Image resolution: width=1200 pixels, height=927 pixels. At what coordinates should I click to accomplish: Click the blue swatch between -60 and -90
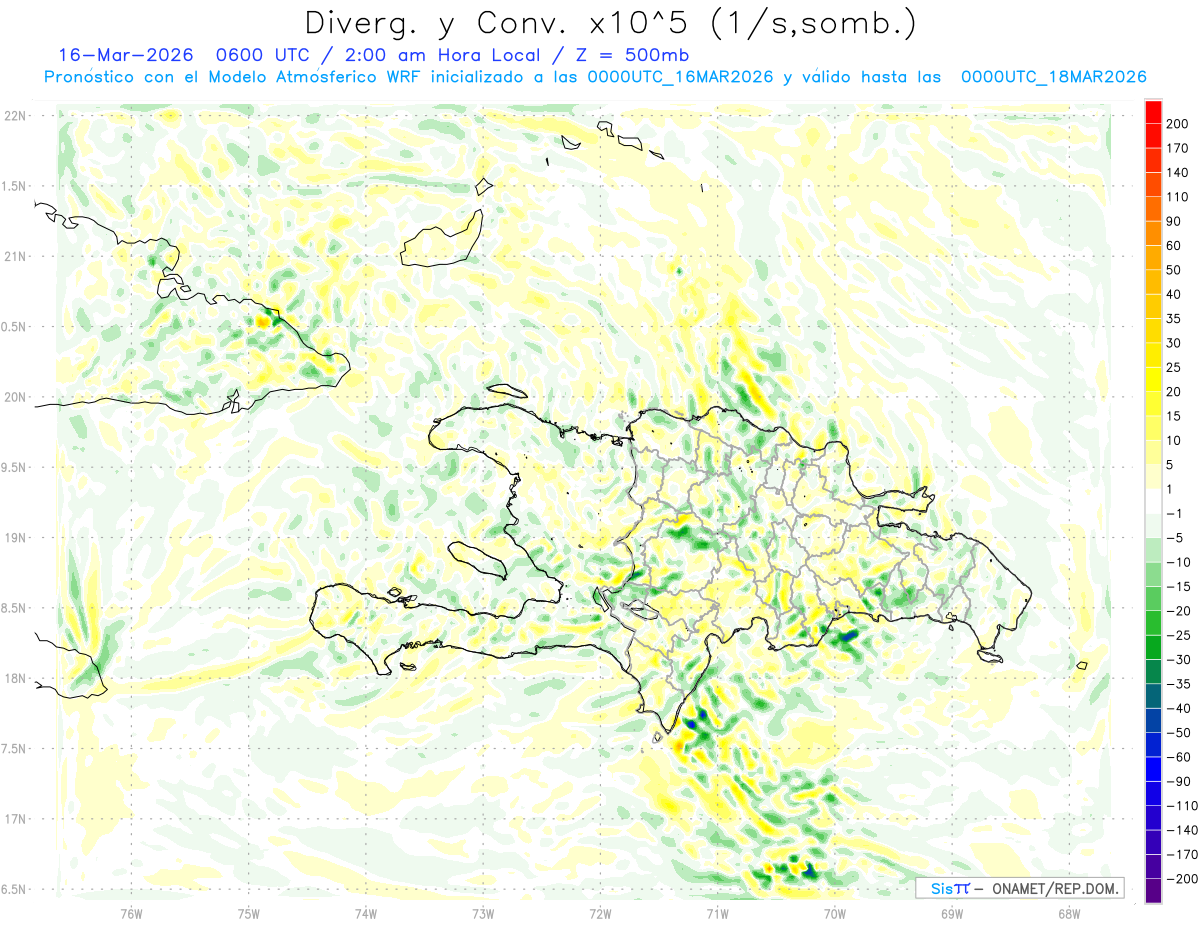pos(1153,769)
